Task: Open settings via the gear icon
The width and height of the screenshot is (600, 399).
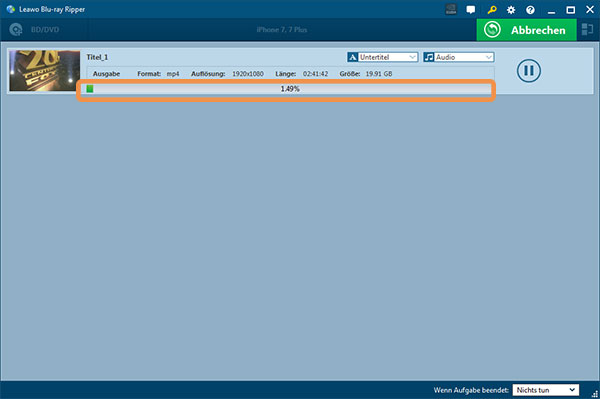Action: 511,10
